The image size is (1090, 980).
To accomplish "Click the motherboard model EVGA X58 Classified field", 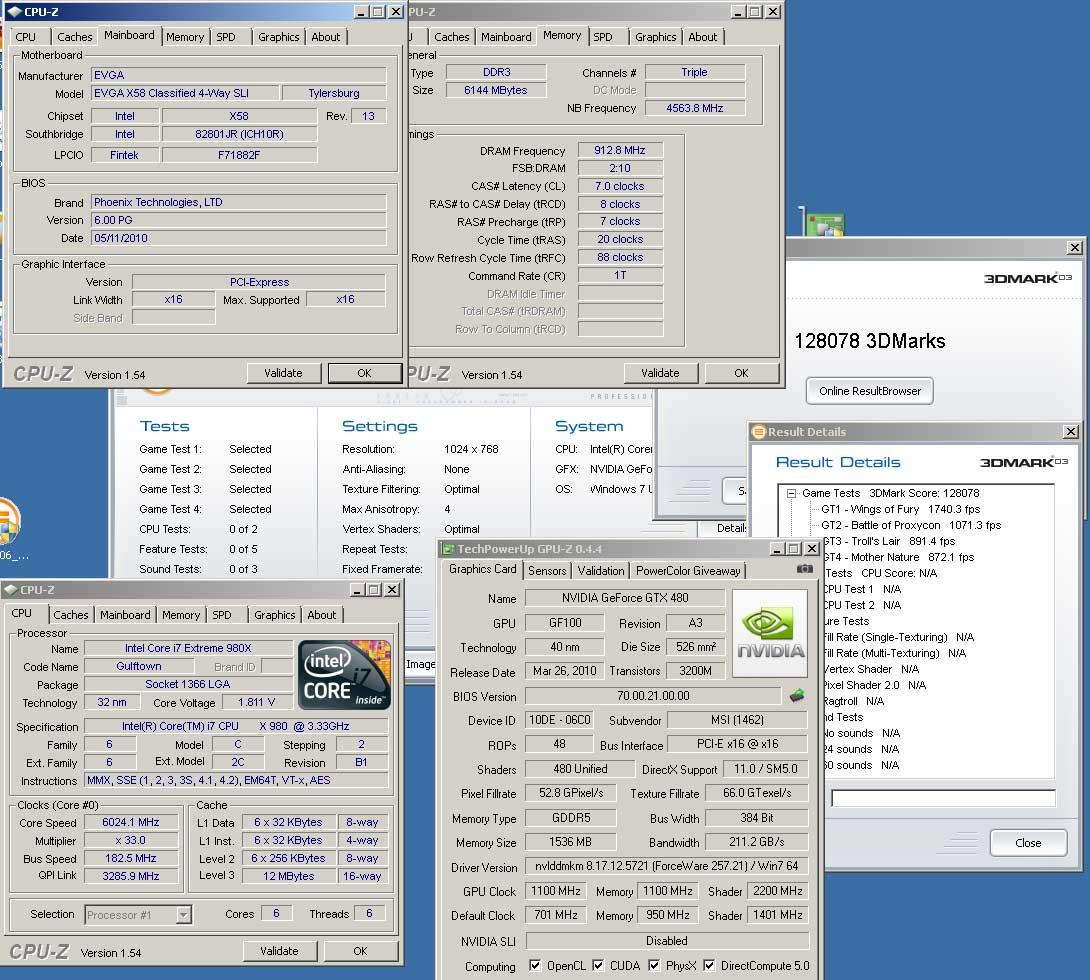I will coord(185,93).
